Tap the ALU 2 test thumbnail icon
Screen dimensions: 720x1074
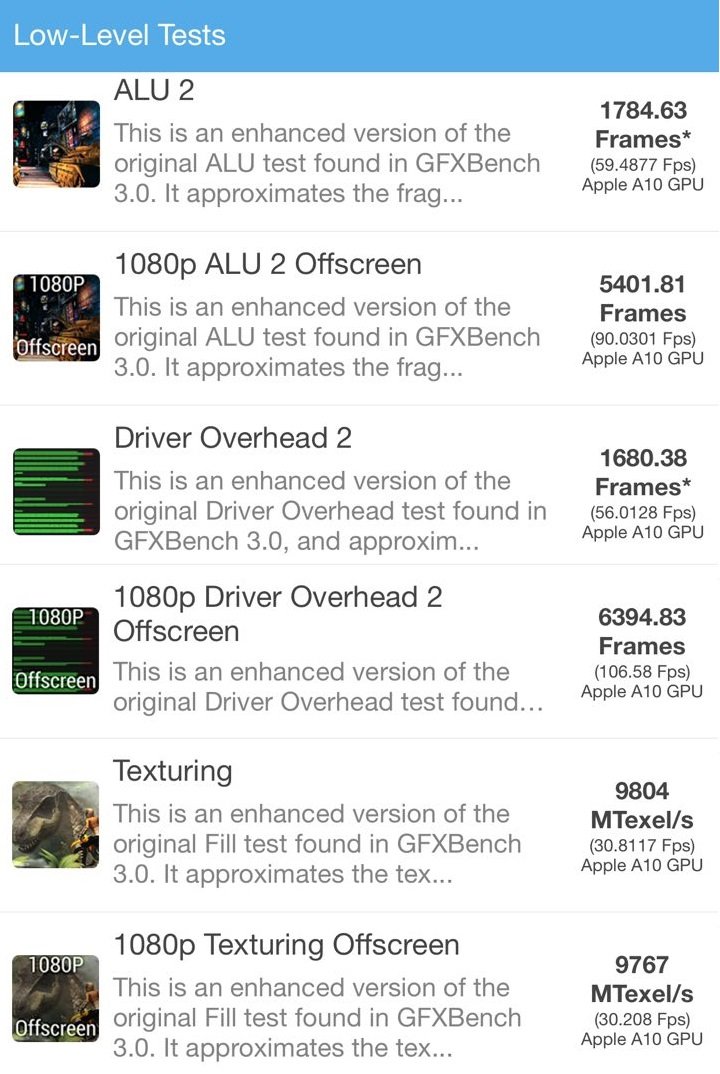click(x=56, y=145)
